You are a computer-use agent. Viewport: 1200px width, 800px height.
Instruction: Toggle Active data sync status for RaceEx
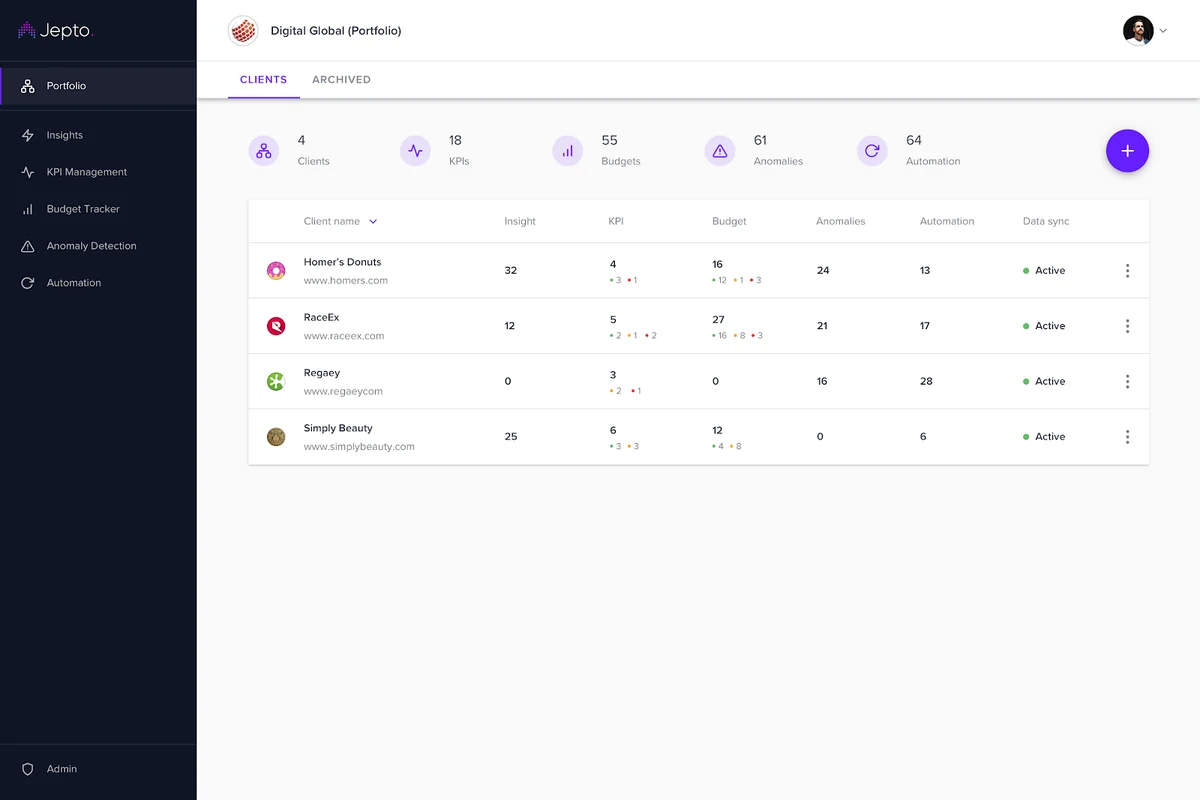(1043, 325)
